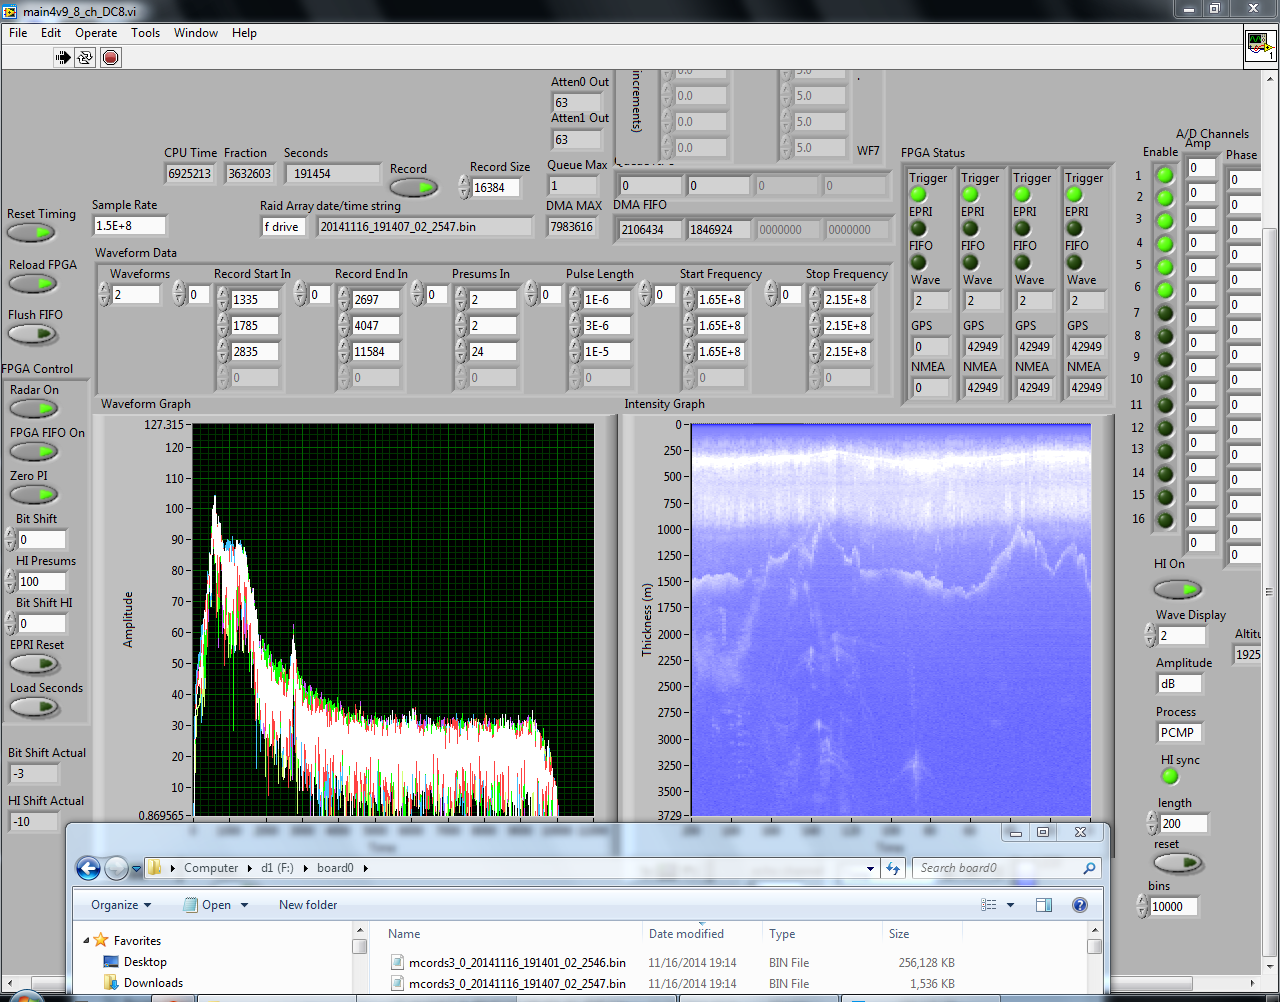Open the address bar history dropdown
Image resolution: width=1280 pixels, height=1002 pixels.
(x=870, y=868)
